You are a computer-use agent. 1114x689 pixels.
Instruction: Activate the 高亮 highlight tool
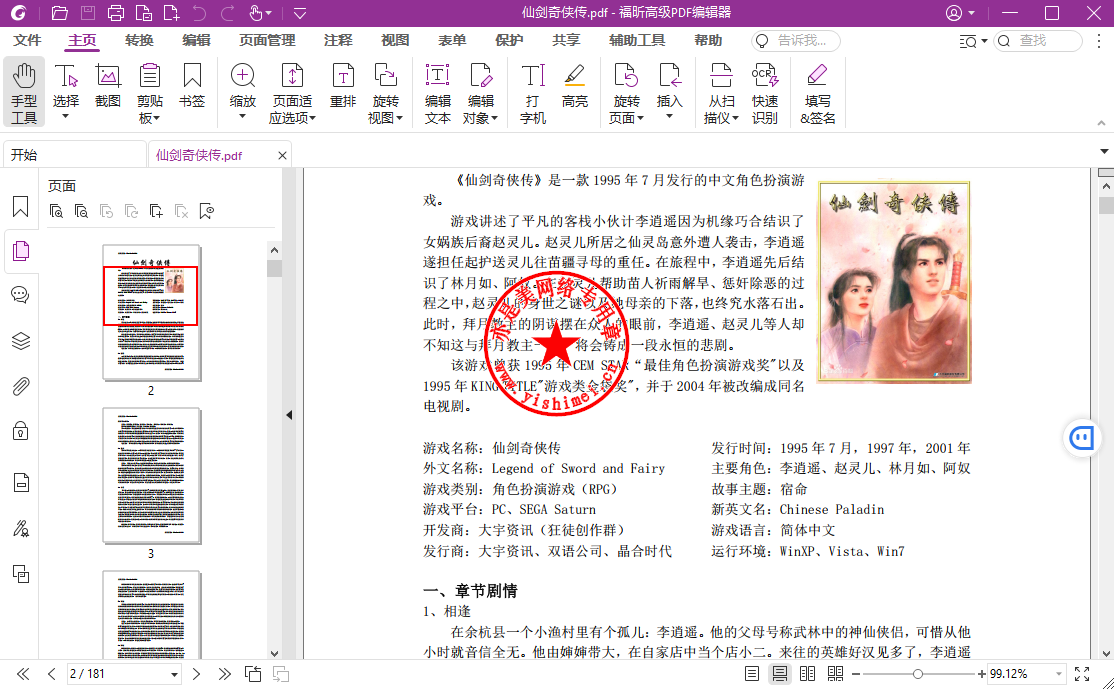coord(575,85)
